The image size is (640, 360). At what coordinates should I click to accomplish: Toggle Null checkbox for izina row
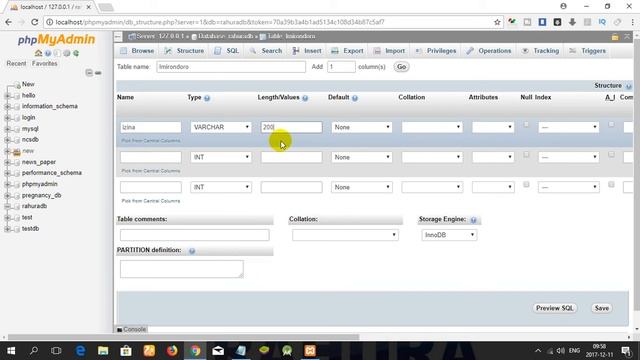tap(526, 124)
